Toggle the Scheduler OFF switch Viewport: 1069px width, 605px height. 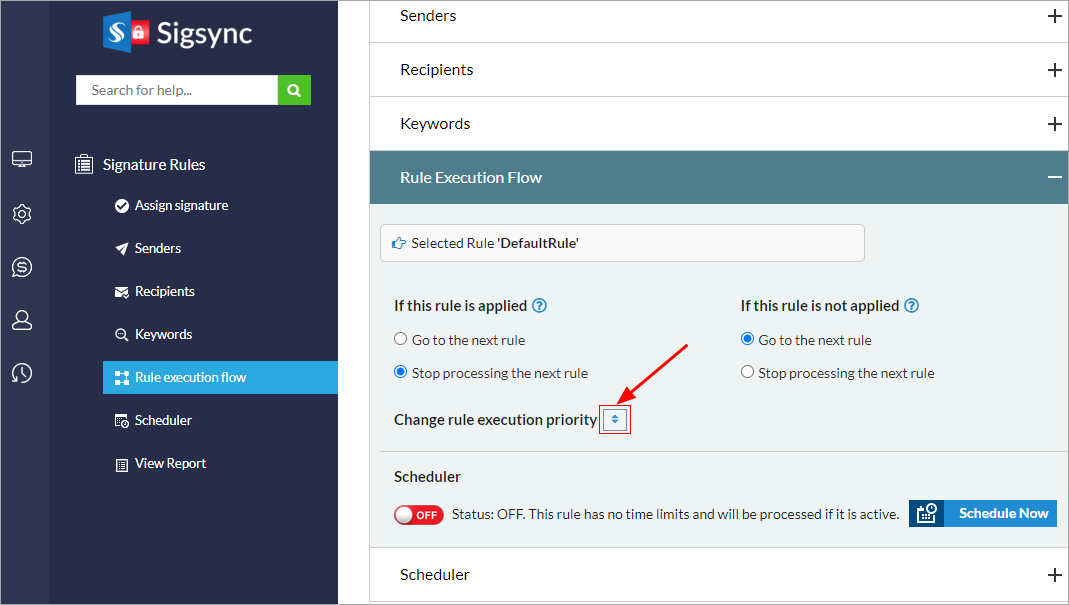click(419, 515)
